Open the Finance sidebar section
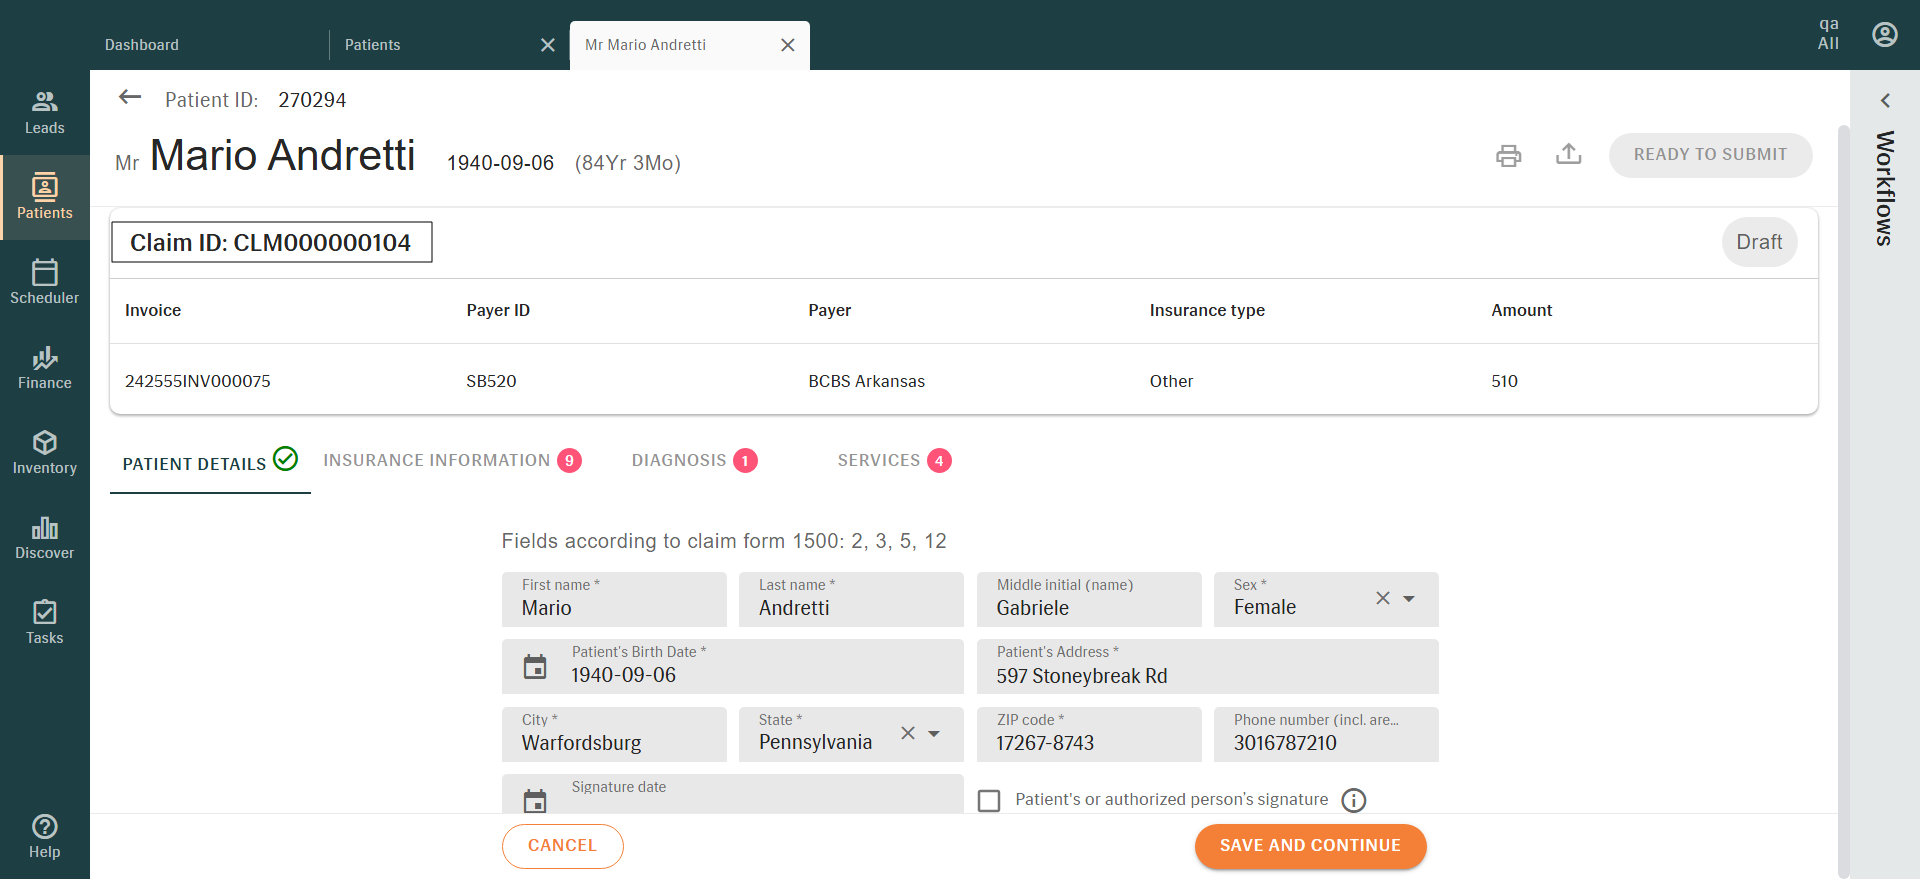The height and width of the screenshot is (879, 1920). [44, 367]
